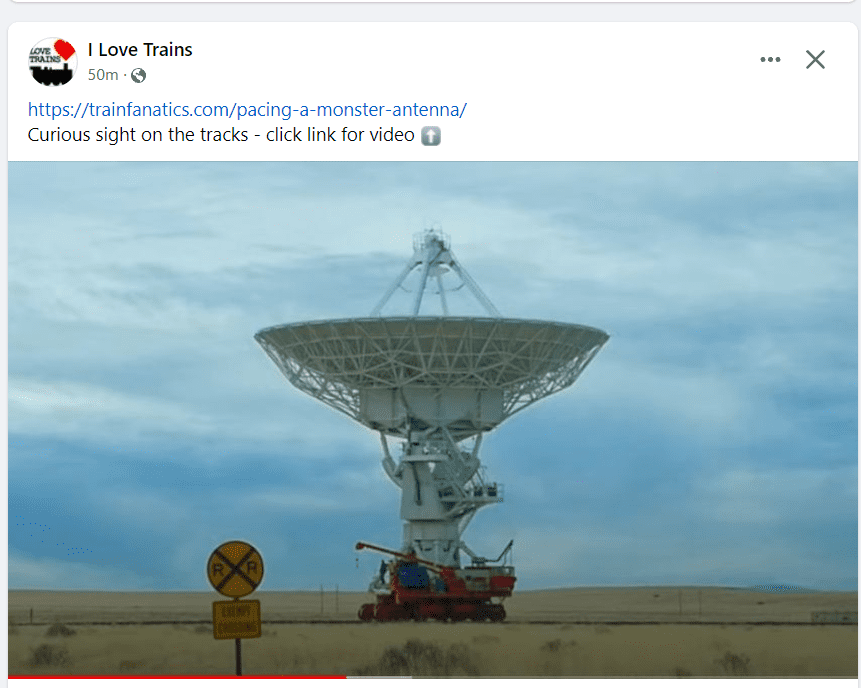Click the round yellow railroad crossing sign
861x688 pixels.
[x=235, y=569]
